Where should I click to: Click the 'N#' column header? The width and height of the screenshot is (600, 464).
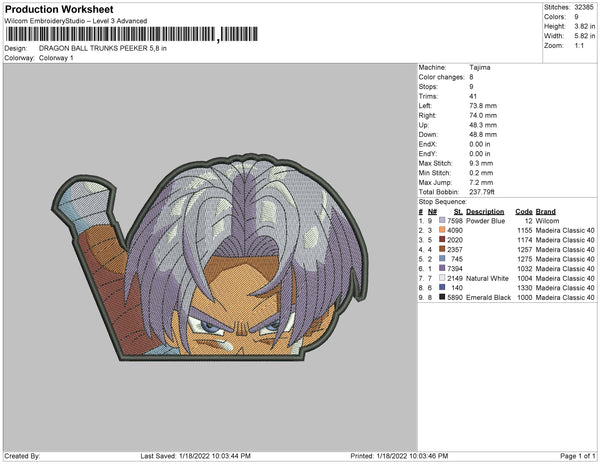pyautogui.click(x=432, y=212)
